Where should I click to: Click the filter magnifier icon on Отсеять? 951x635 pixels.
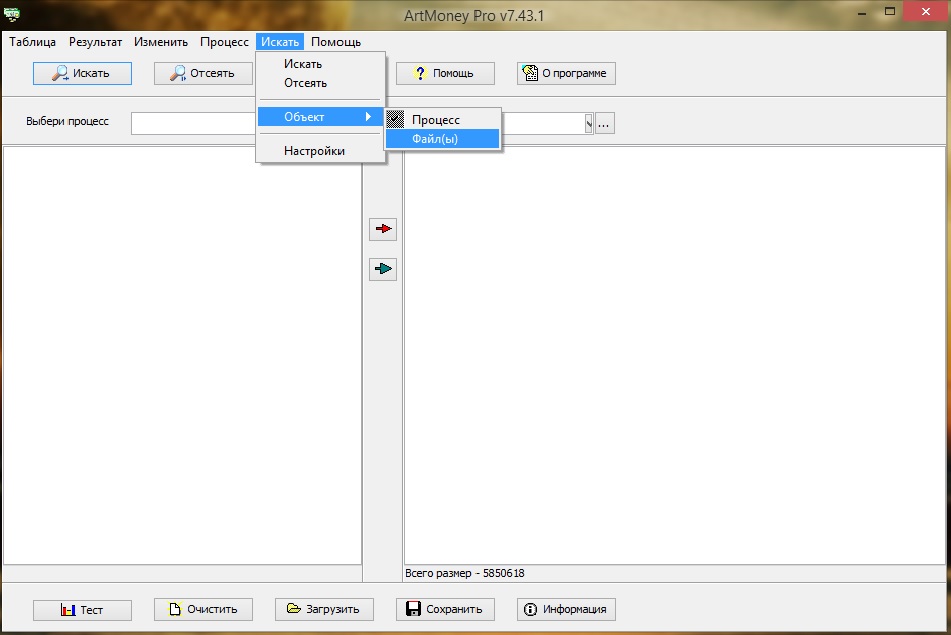tap(177, 73)
